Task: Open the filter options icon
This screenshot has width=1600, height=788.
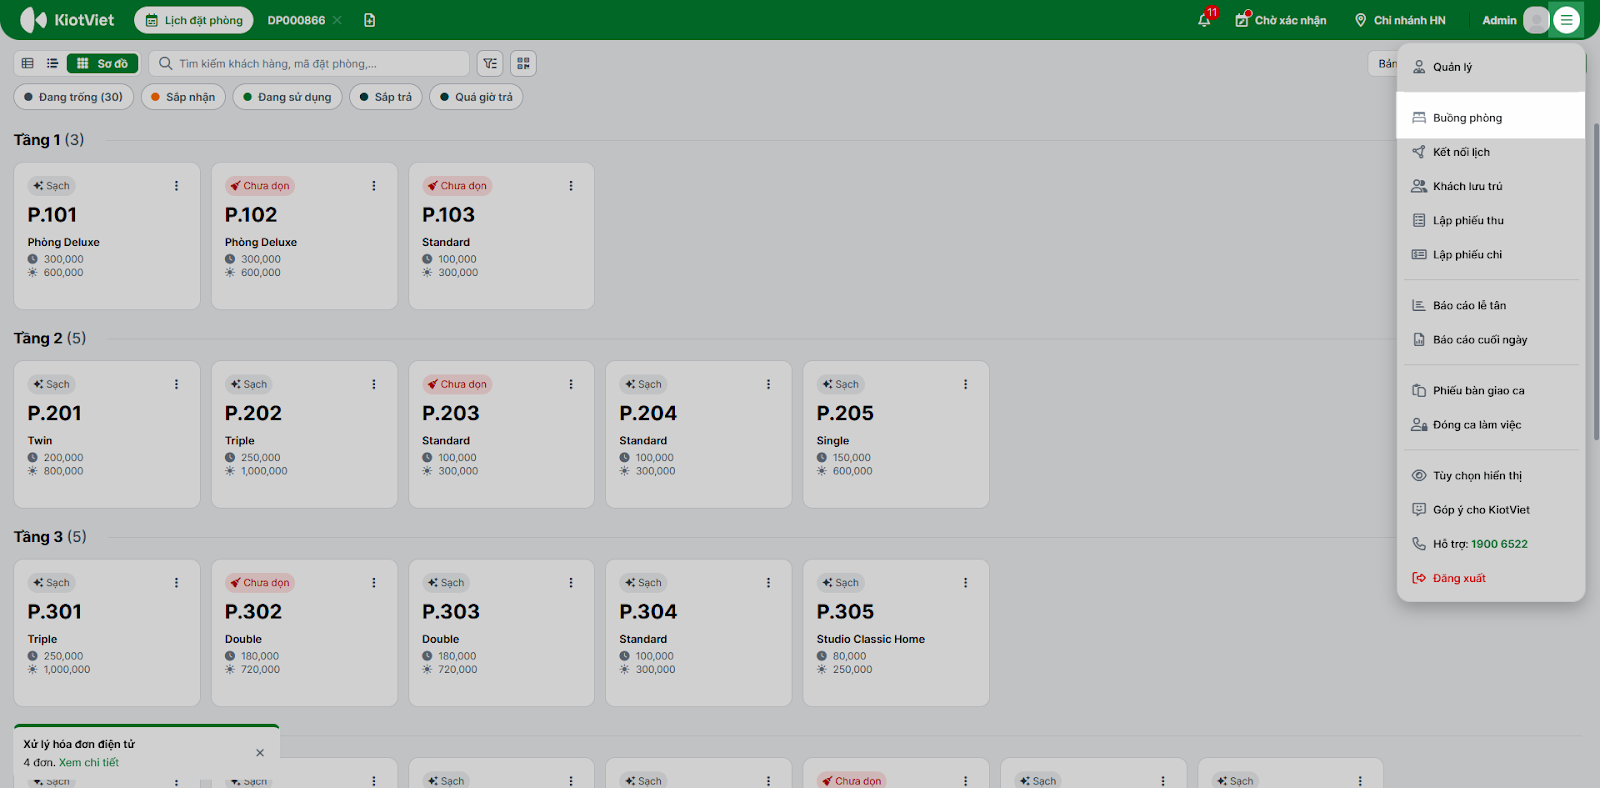Action: [490, 64]
